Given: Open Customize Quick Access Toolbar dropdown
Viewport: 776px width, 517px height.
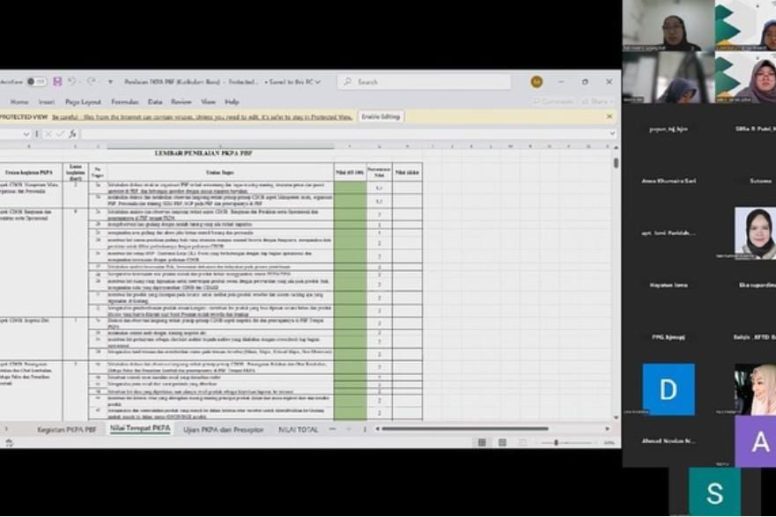Looking at the screenshot, I should pos(110,82).
